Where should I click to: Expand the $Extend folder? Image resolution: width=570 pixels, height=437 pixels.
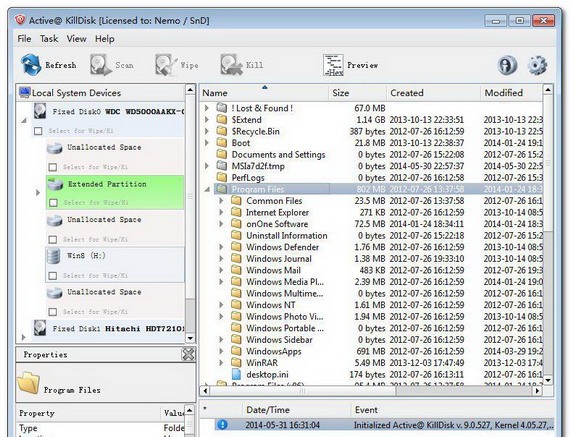tap(207, 120)
